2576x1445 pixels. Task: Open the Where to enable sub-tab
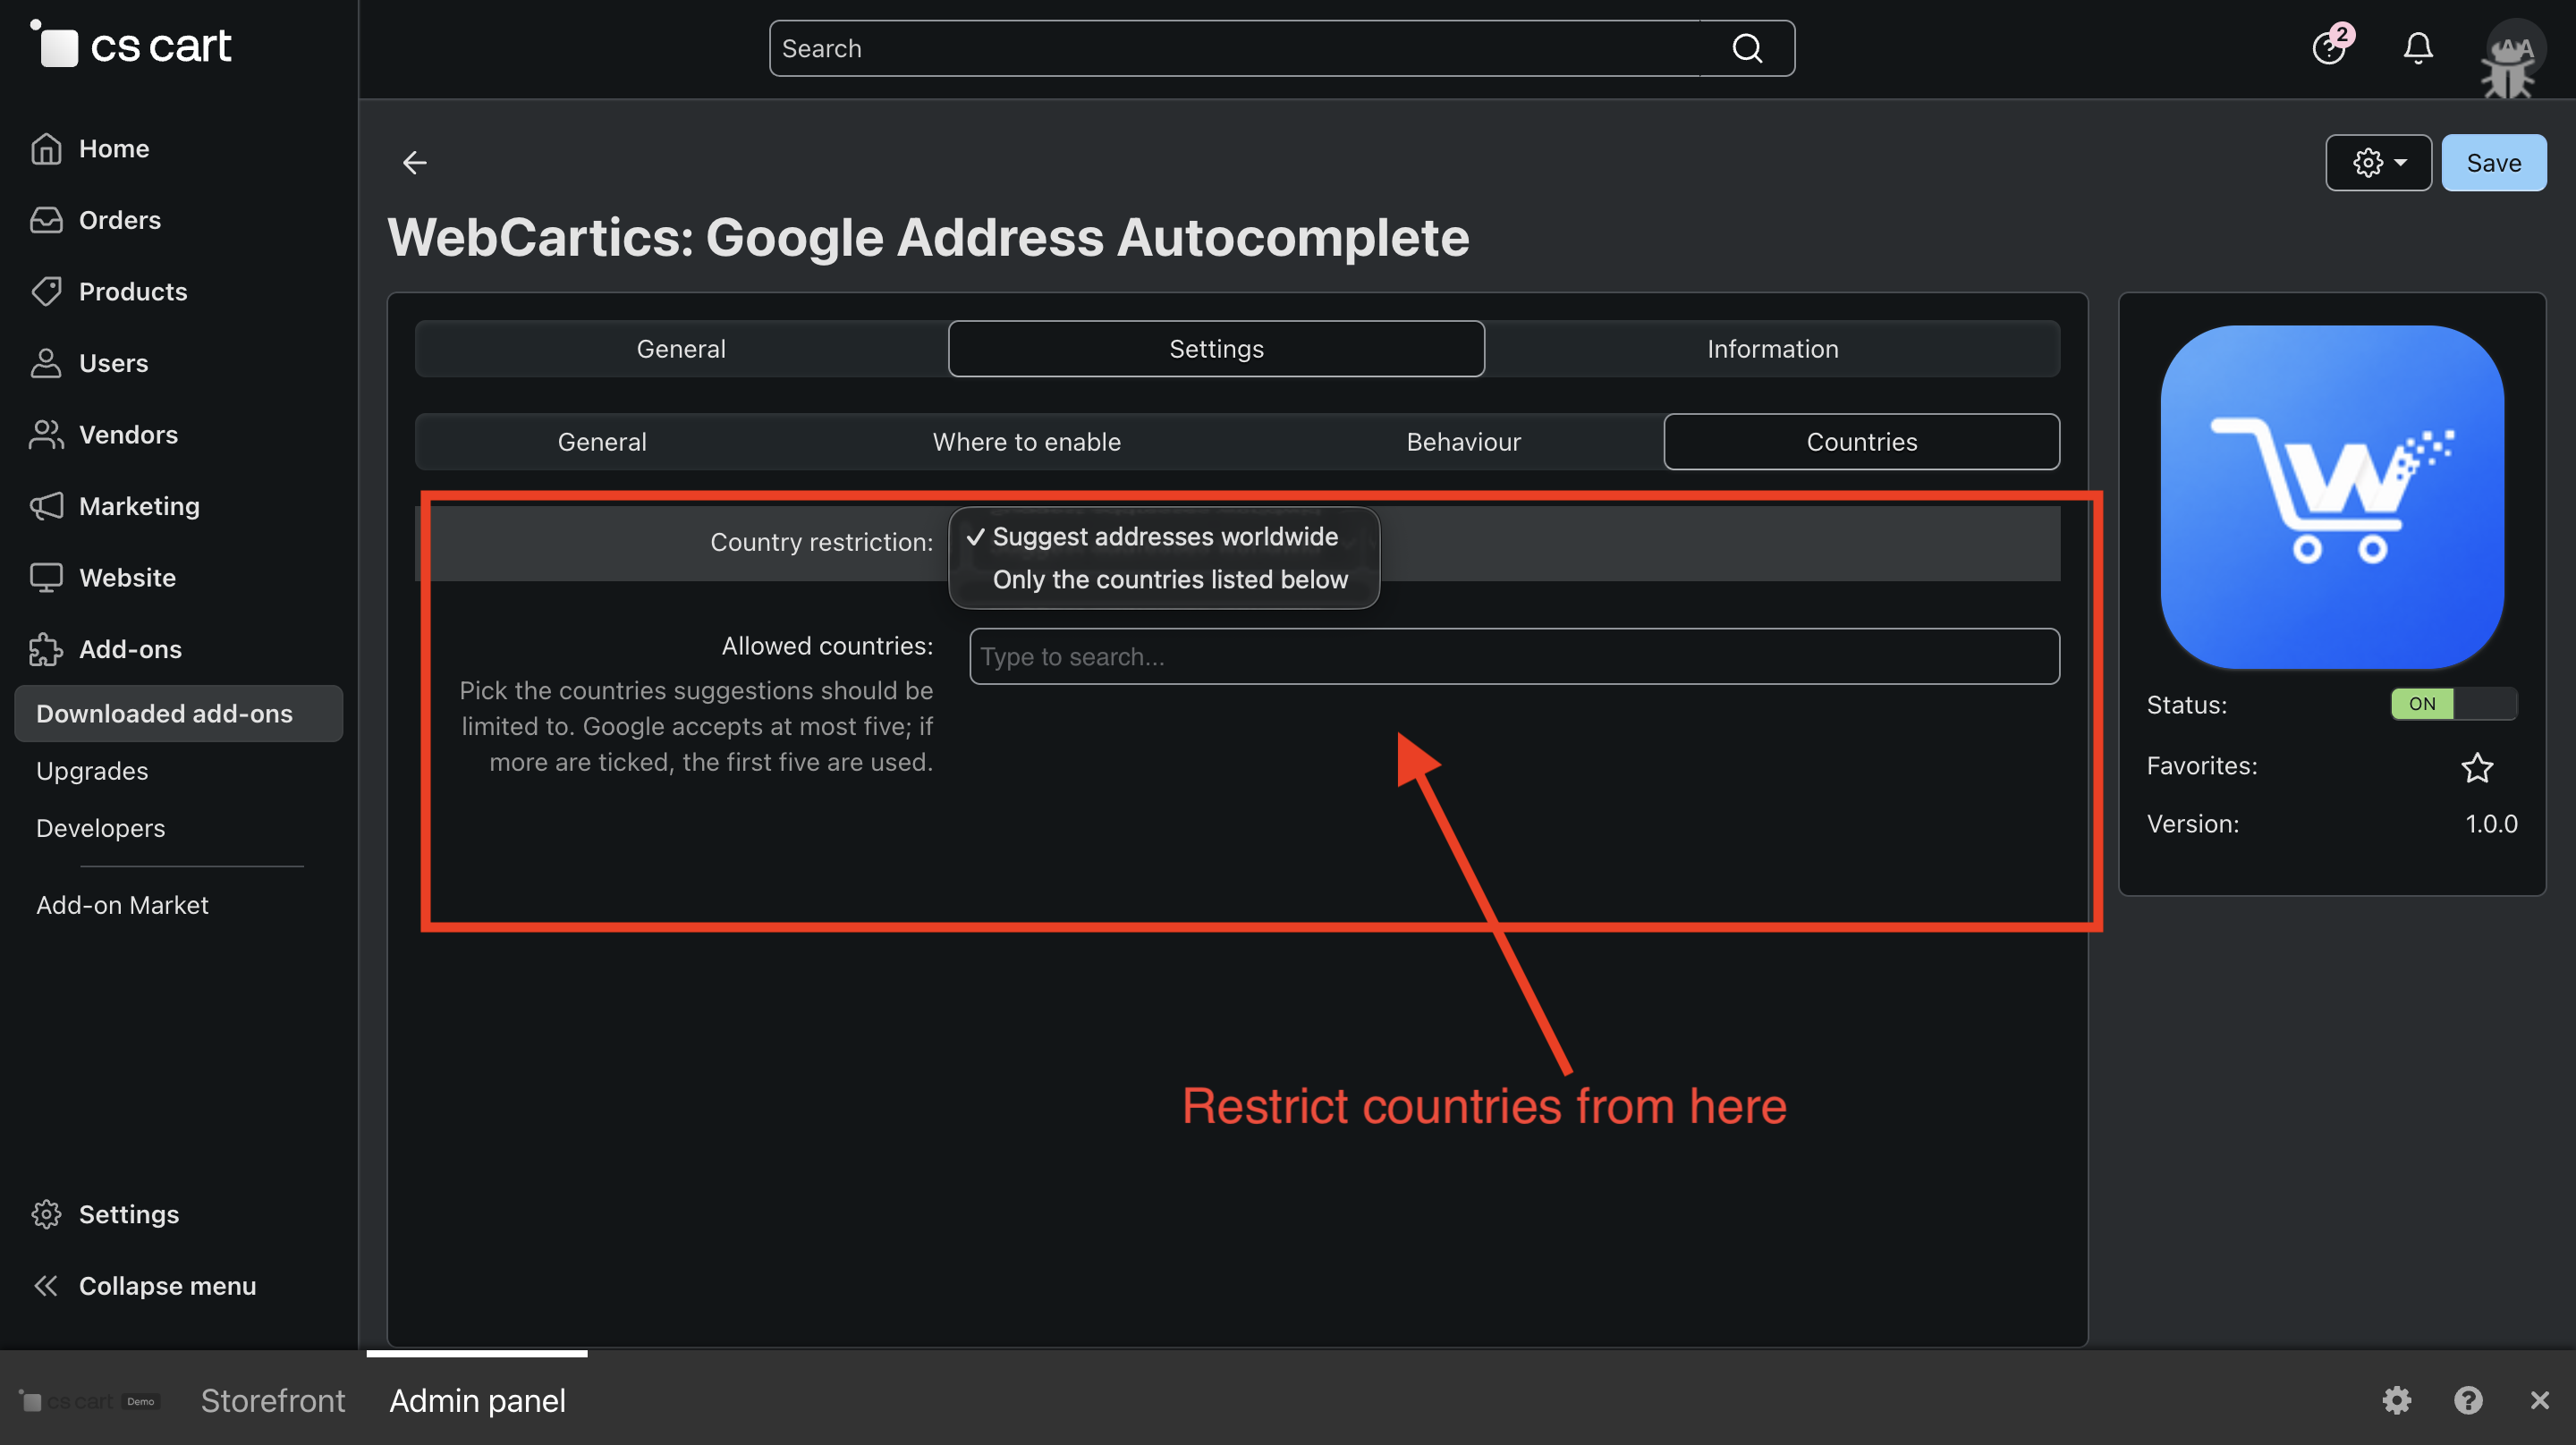click(1026, 441)
